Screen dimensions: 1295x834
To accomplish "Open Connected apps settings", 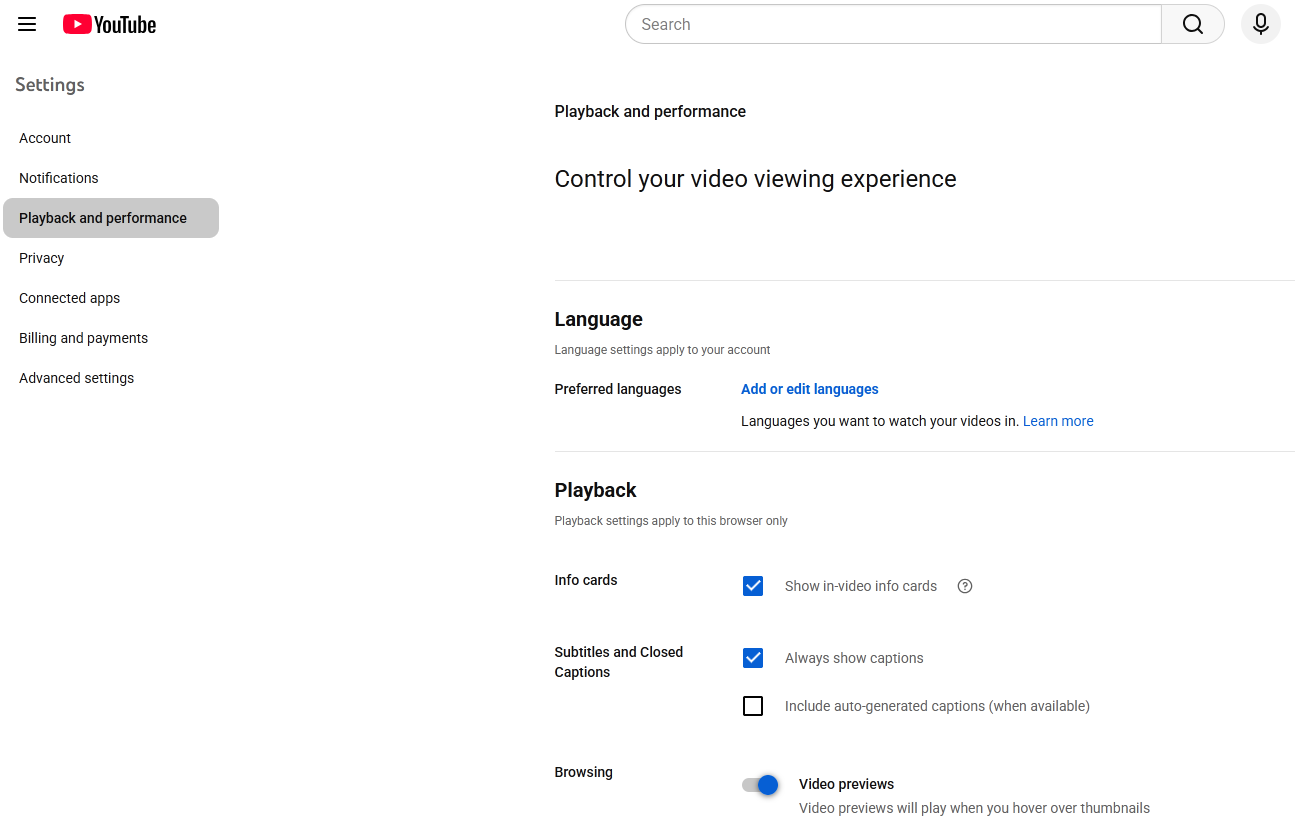I will tap(69, 298).
